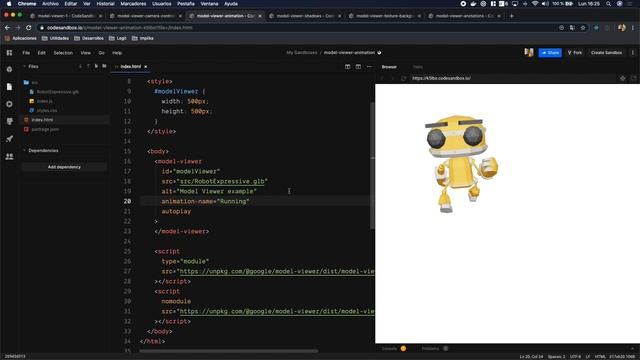Click the left of two split-layout icons
Screen dimensions: 640x360
point(347,67)
